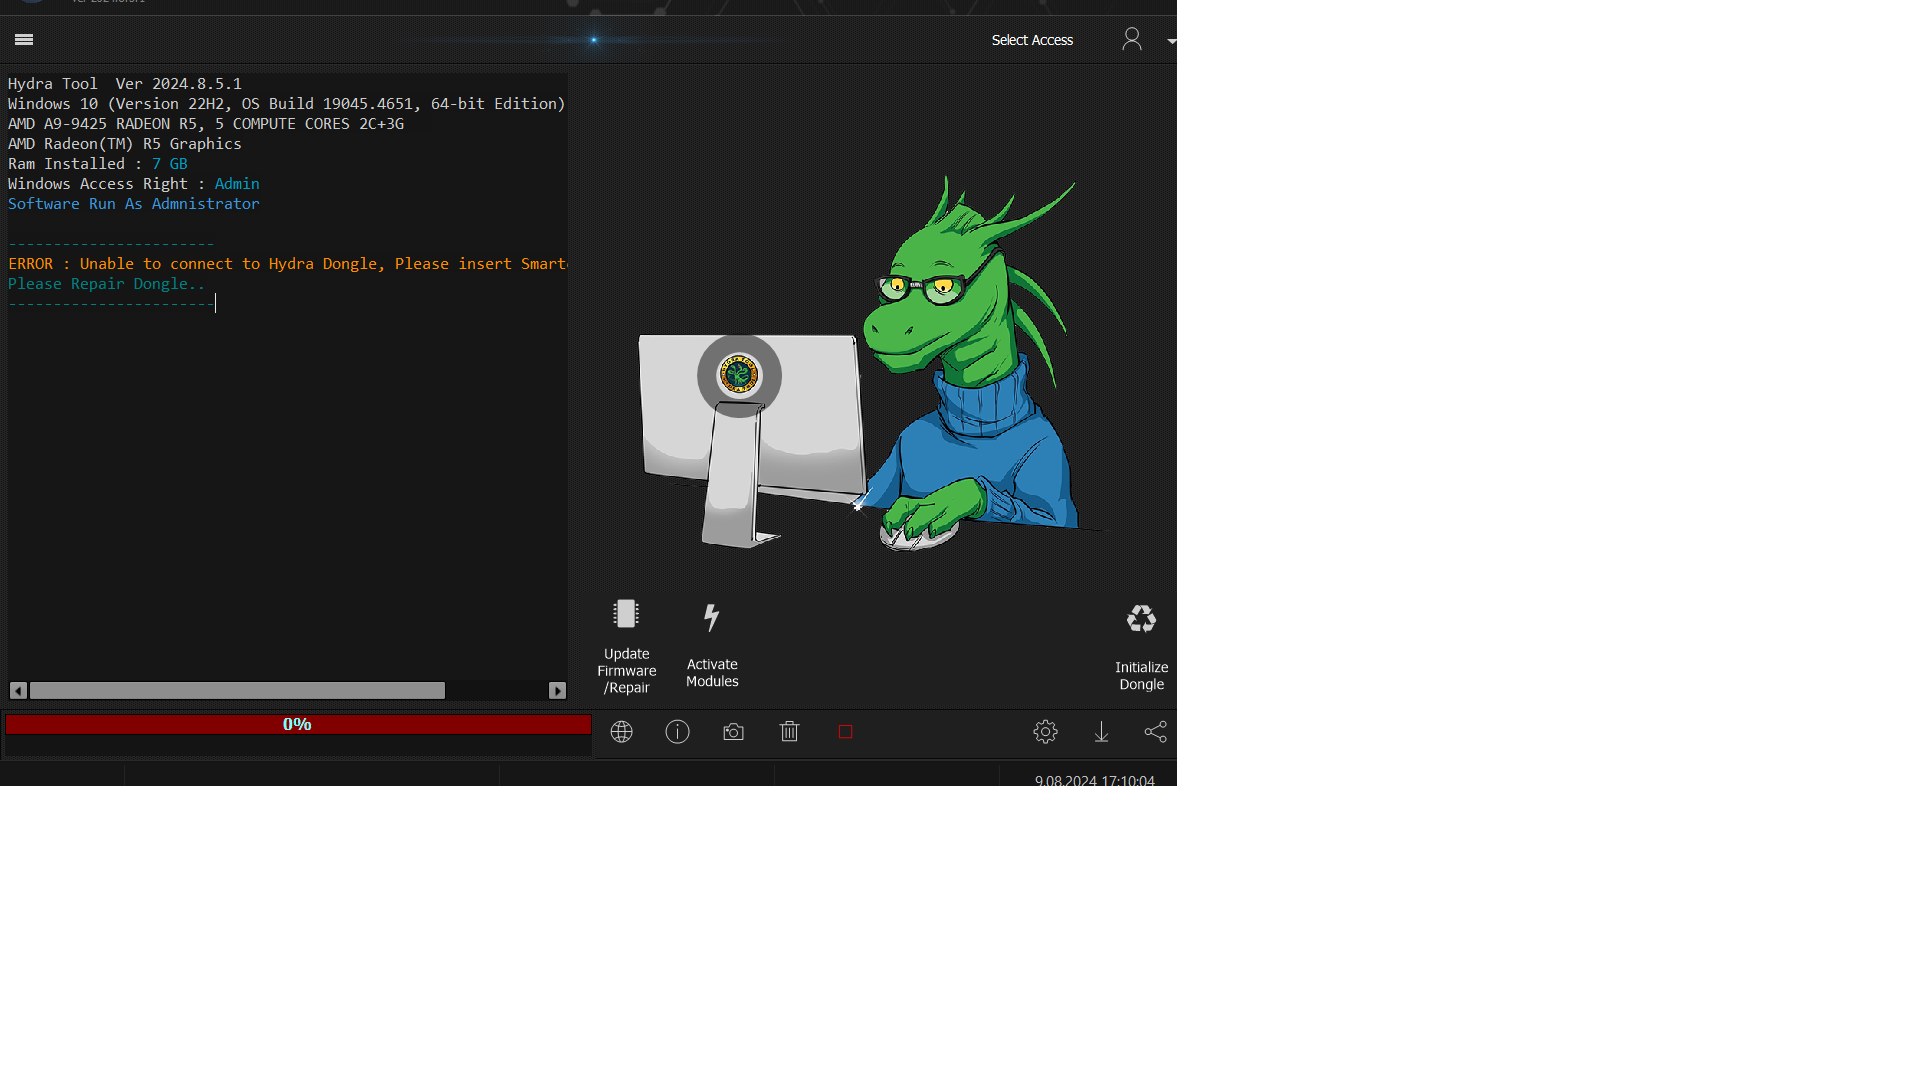Click Select Access
Screen dimensions: 1920x1080
point(1032,40)
